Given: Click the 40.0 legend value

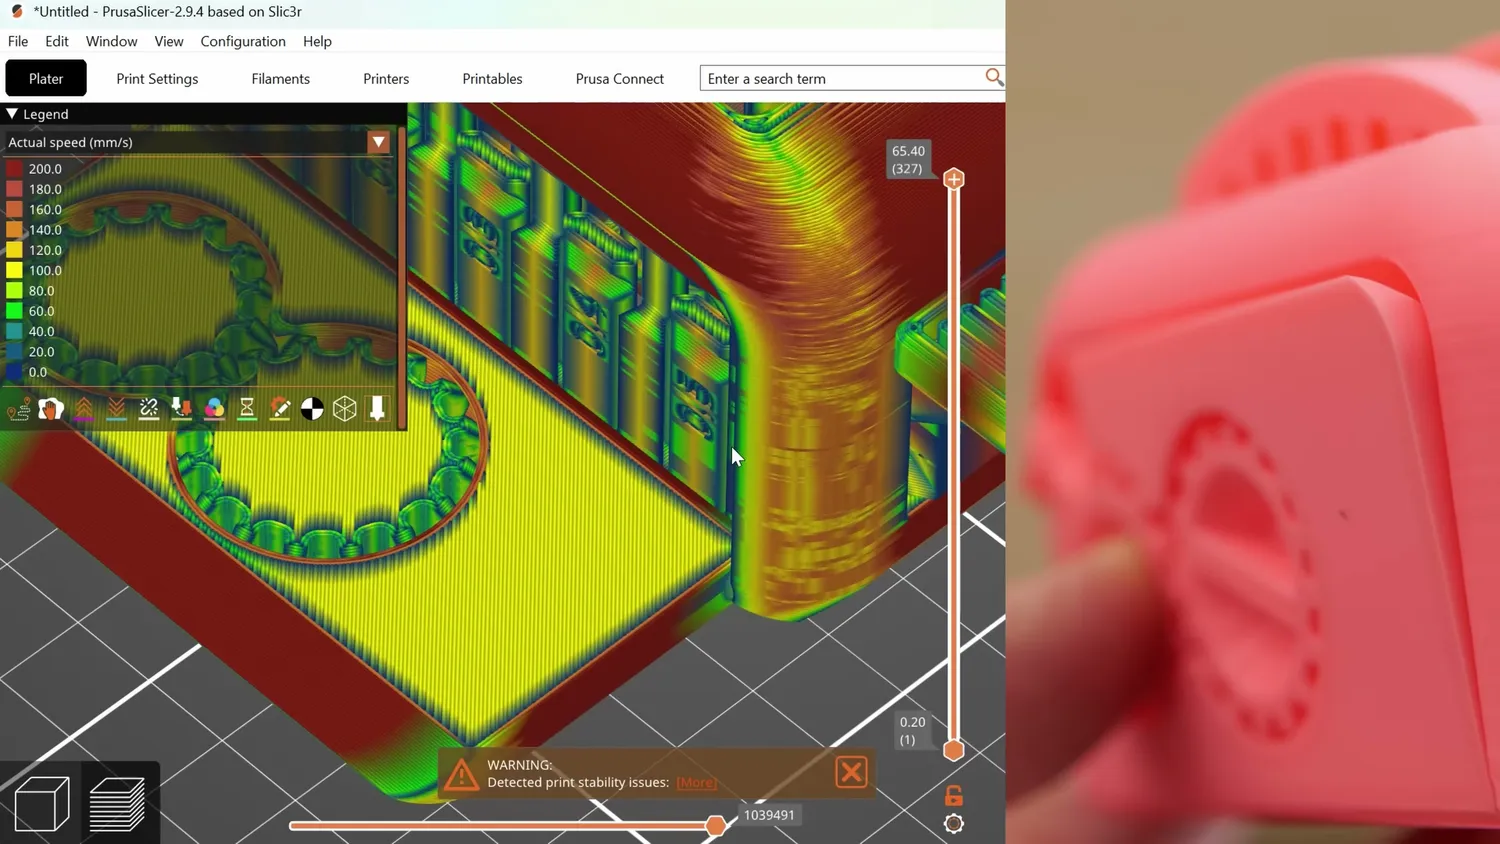Looking at the screenshot, I should tap(41, 331).
